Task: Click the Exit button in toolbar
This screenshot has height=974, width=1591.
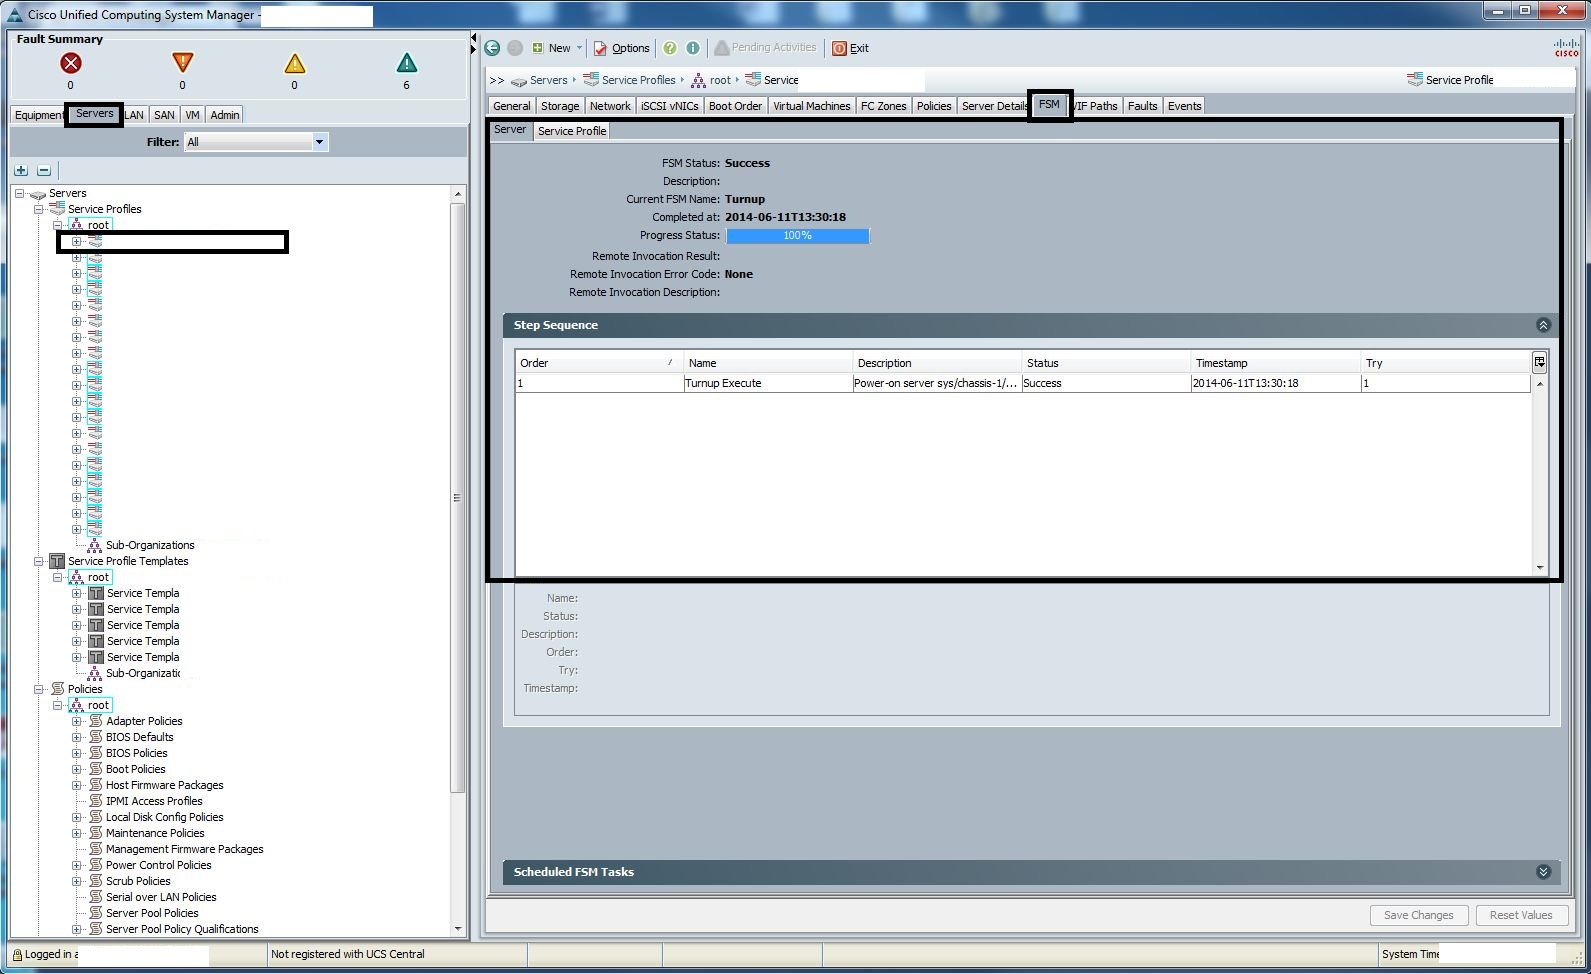Action: [851, 48]
